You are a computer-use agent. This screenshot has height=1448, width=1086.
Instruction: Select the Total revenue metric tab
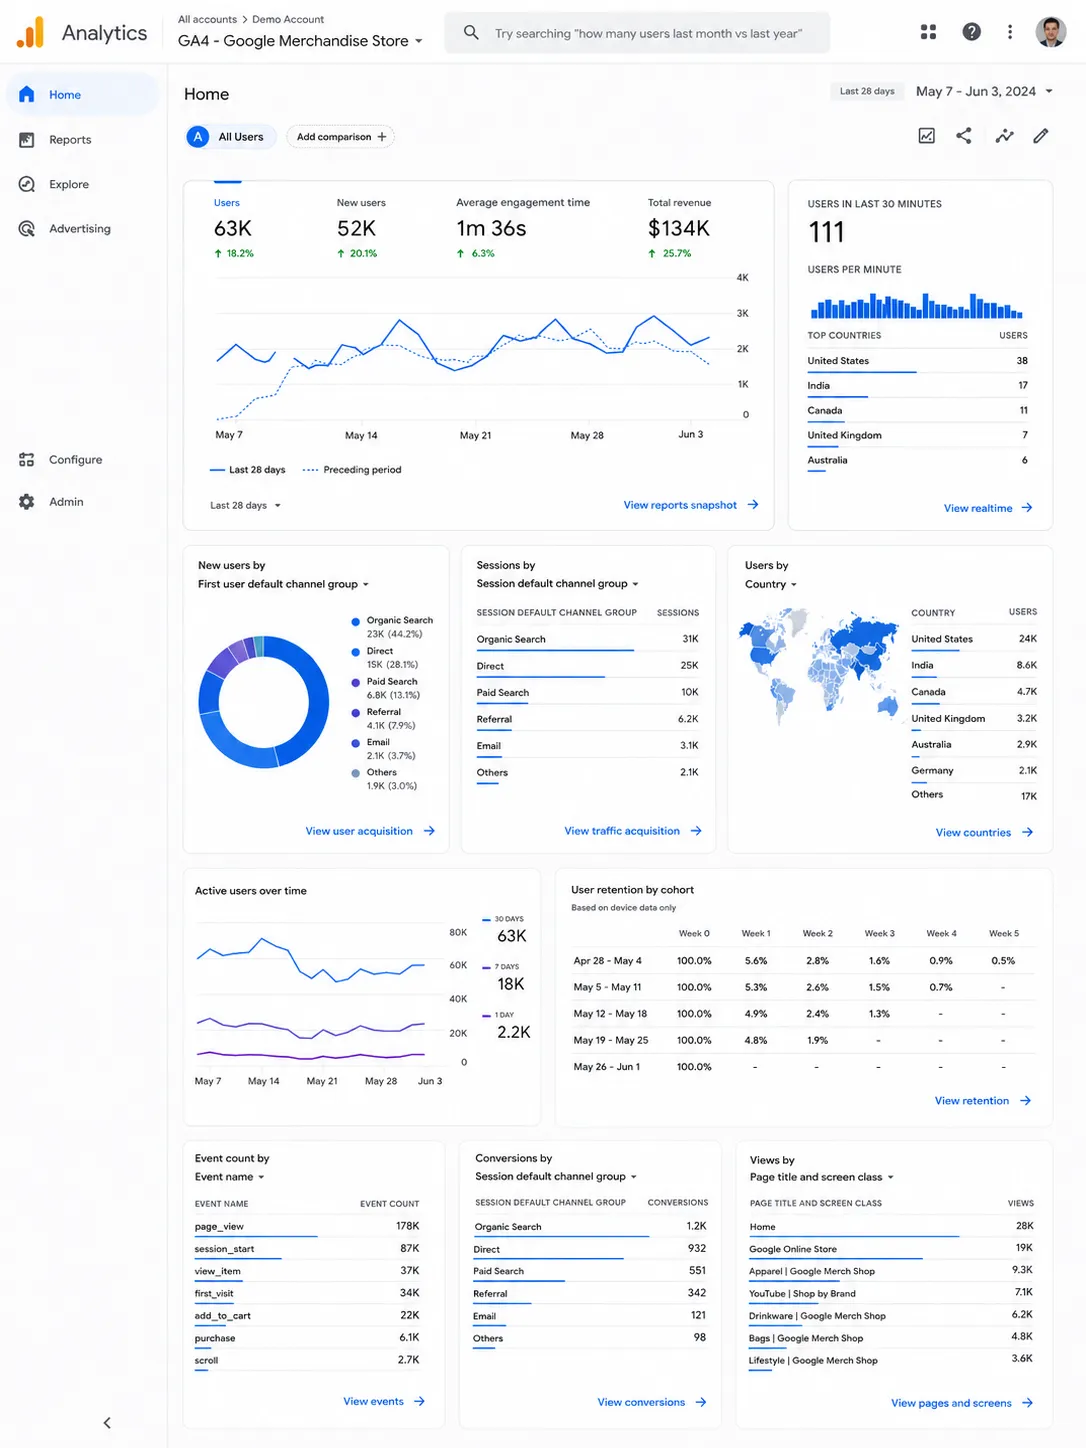coord(679,229)
